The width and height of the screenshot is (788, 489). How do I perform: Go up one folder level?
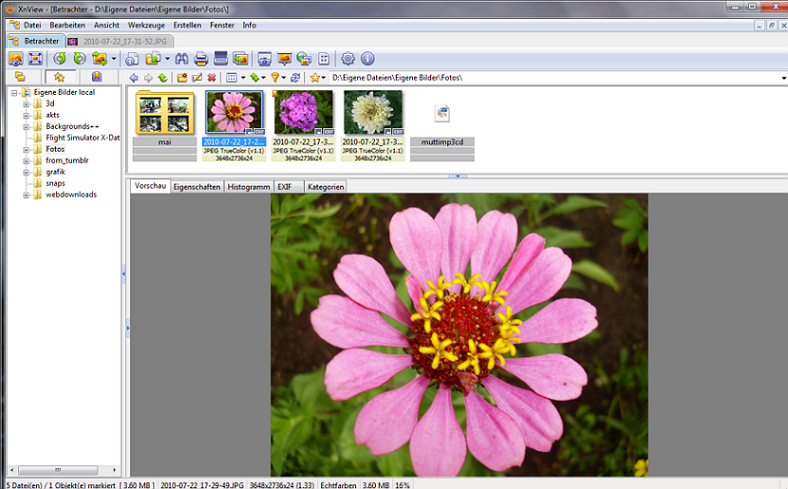point(162,78)
